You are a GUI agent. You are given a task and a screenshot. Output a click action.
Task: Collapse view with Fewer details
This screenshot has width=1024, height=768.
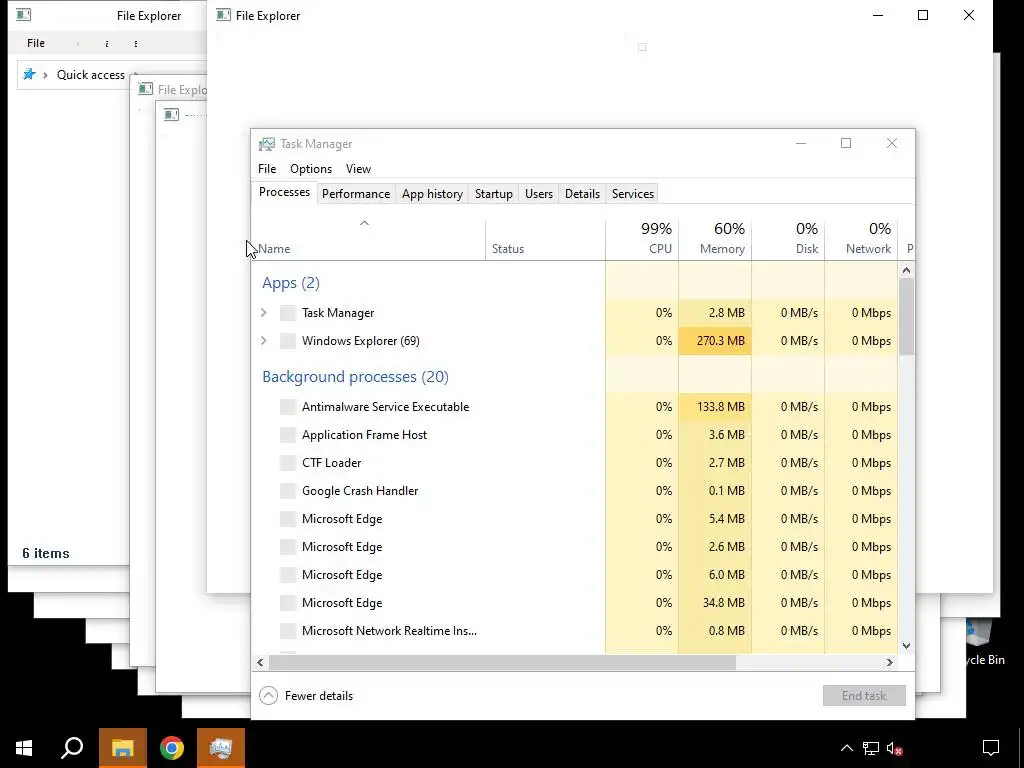(x=306, y=696)
